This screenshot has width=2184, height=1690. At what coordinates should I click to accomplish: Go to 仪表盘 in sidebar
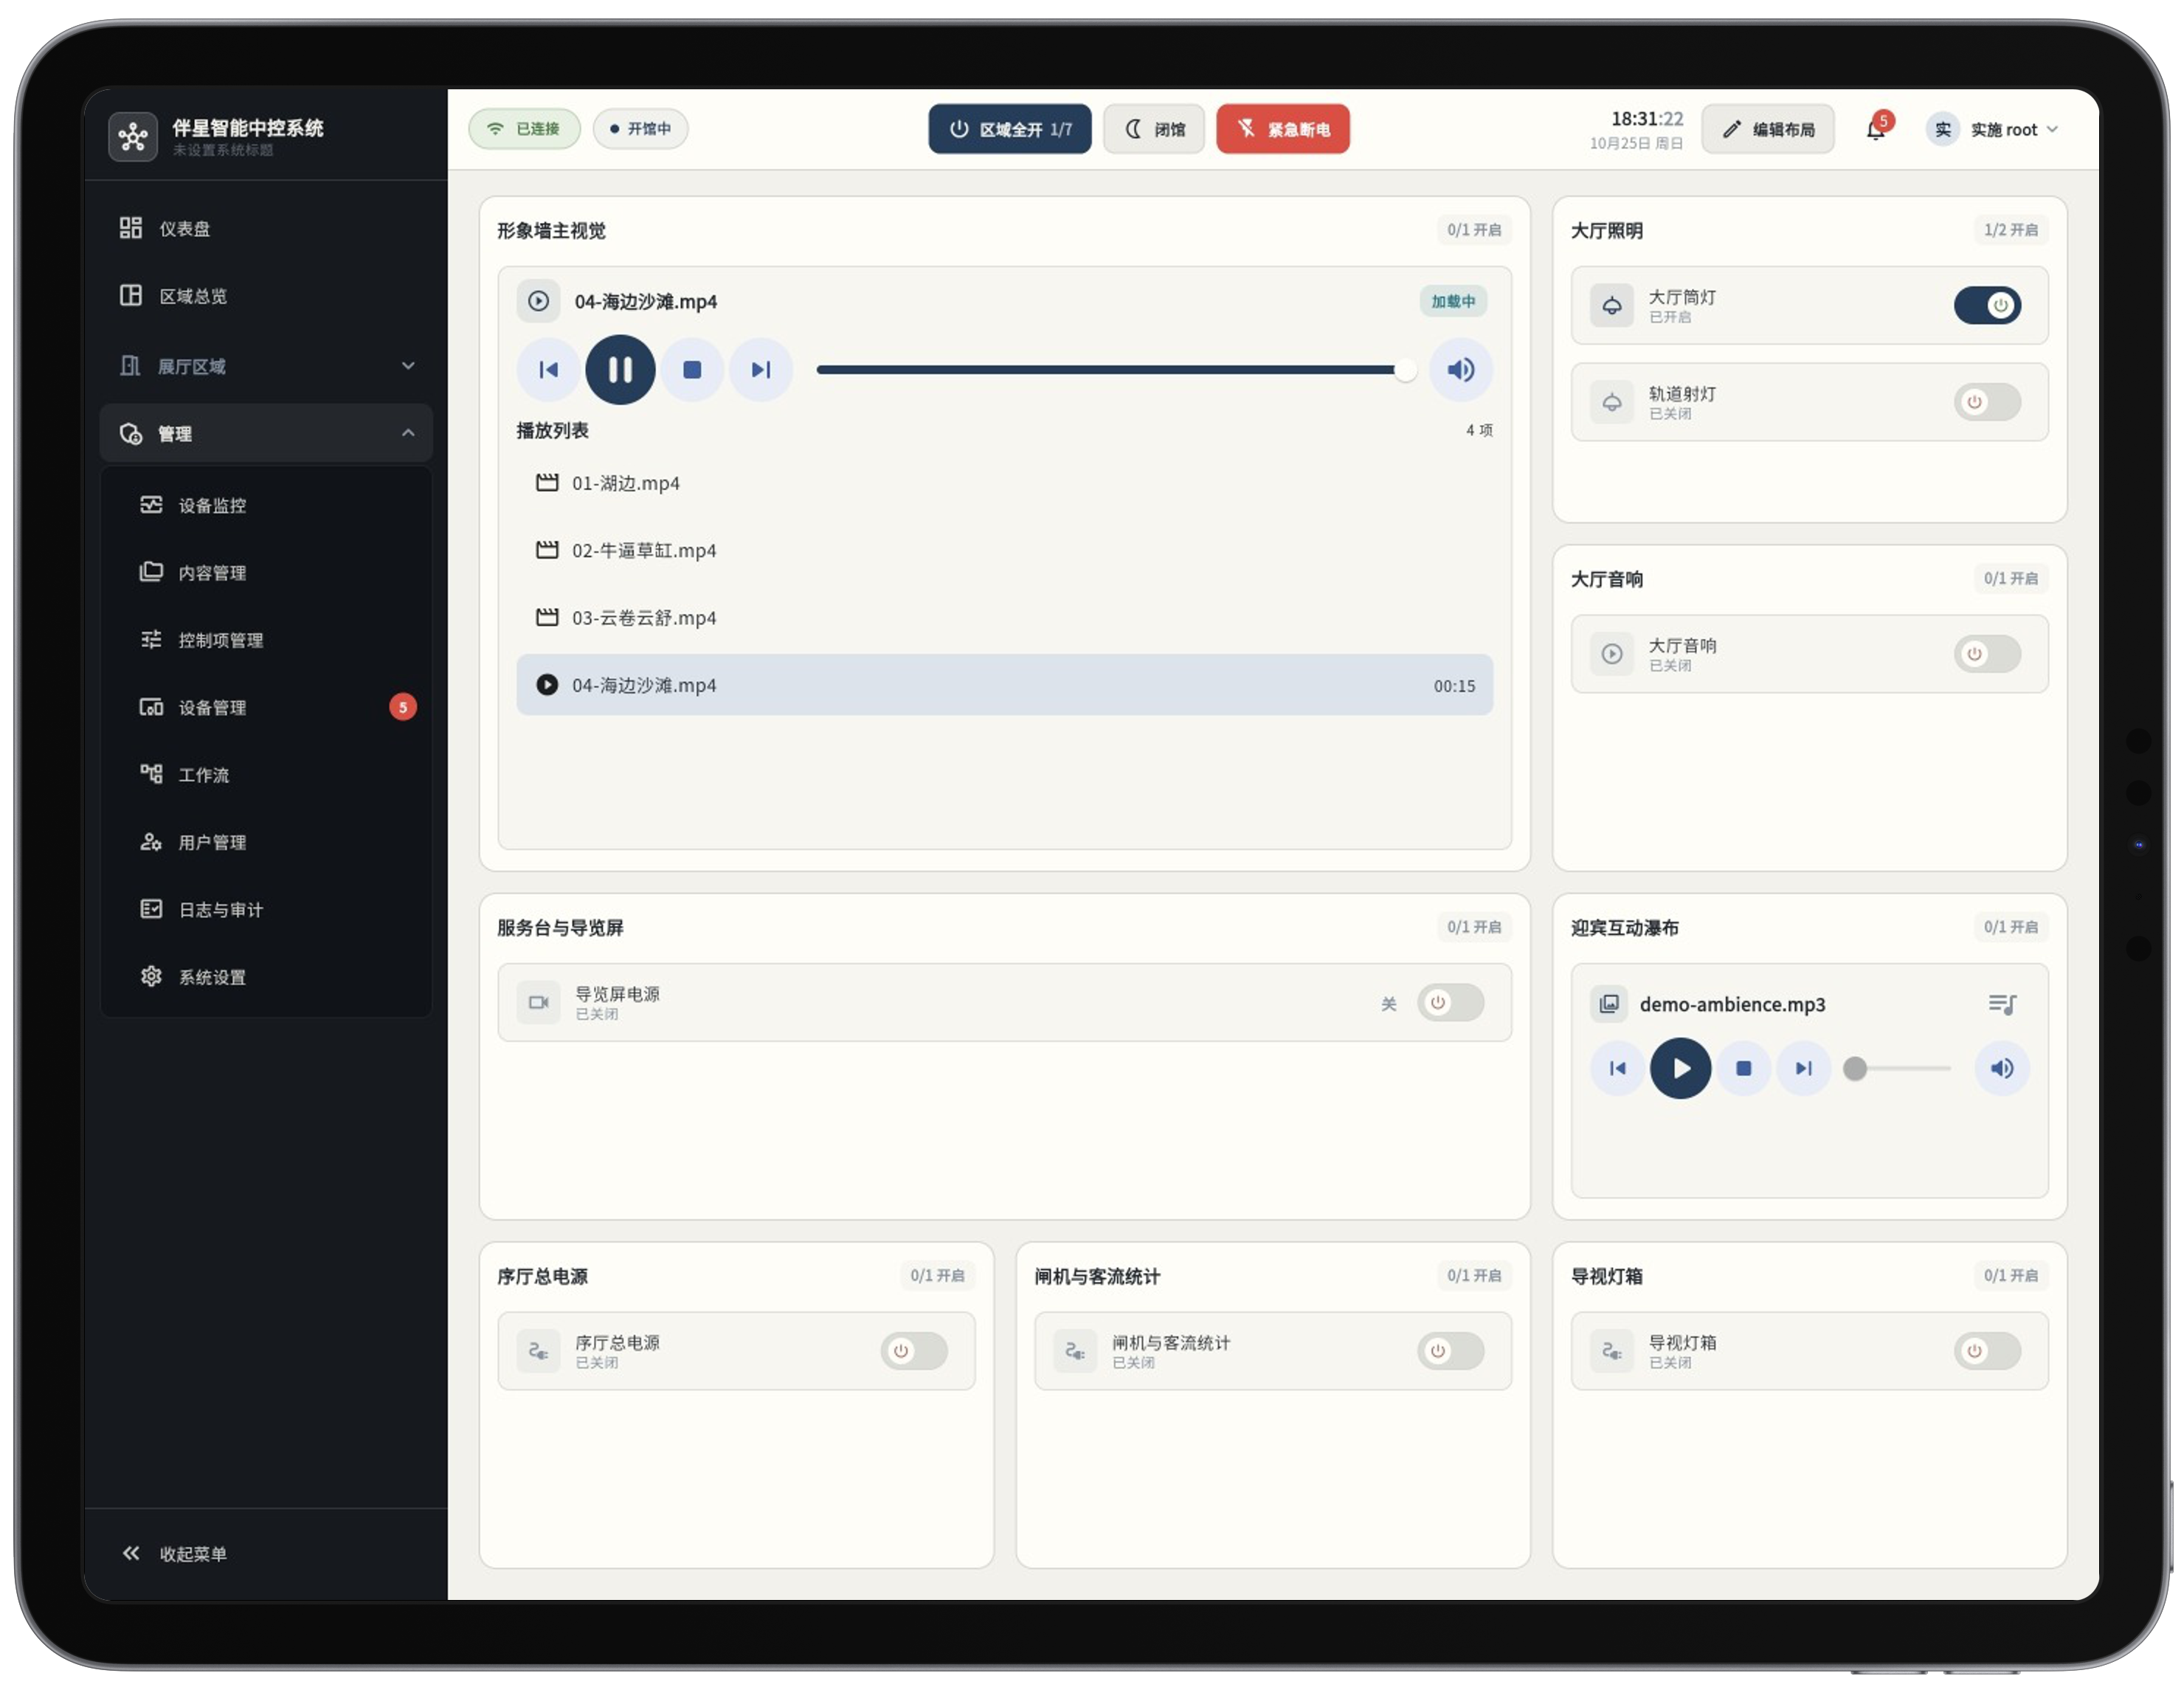pos(266,228)
